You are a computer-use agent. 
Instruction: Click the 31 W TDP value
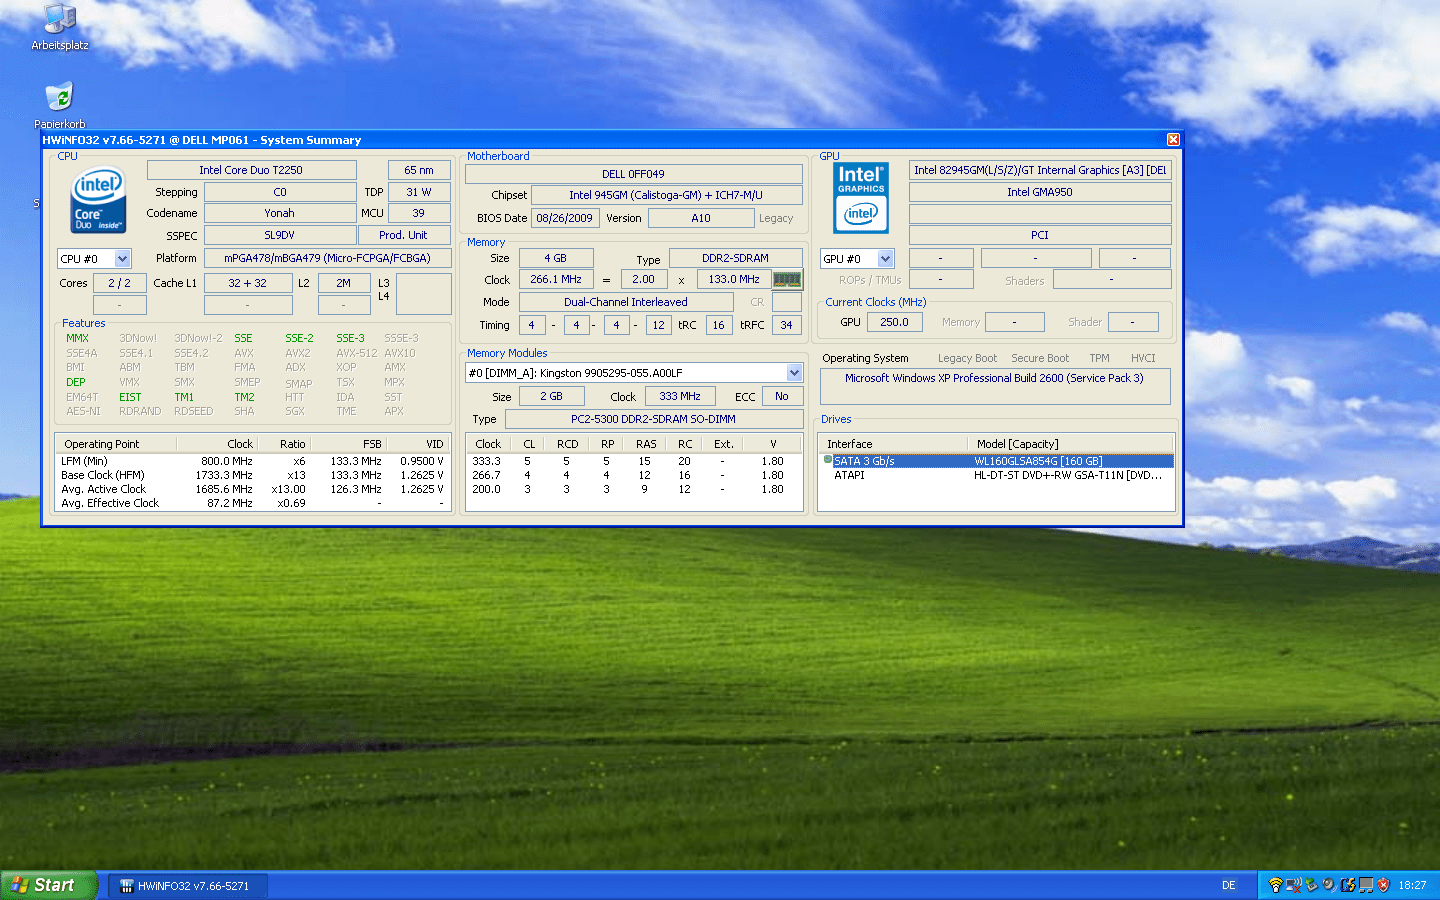(418, 192)
